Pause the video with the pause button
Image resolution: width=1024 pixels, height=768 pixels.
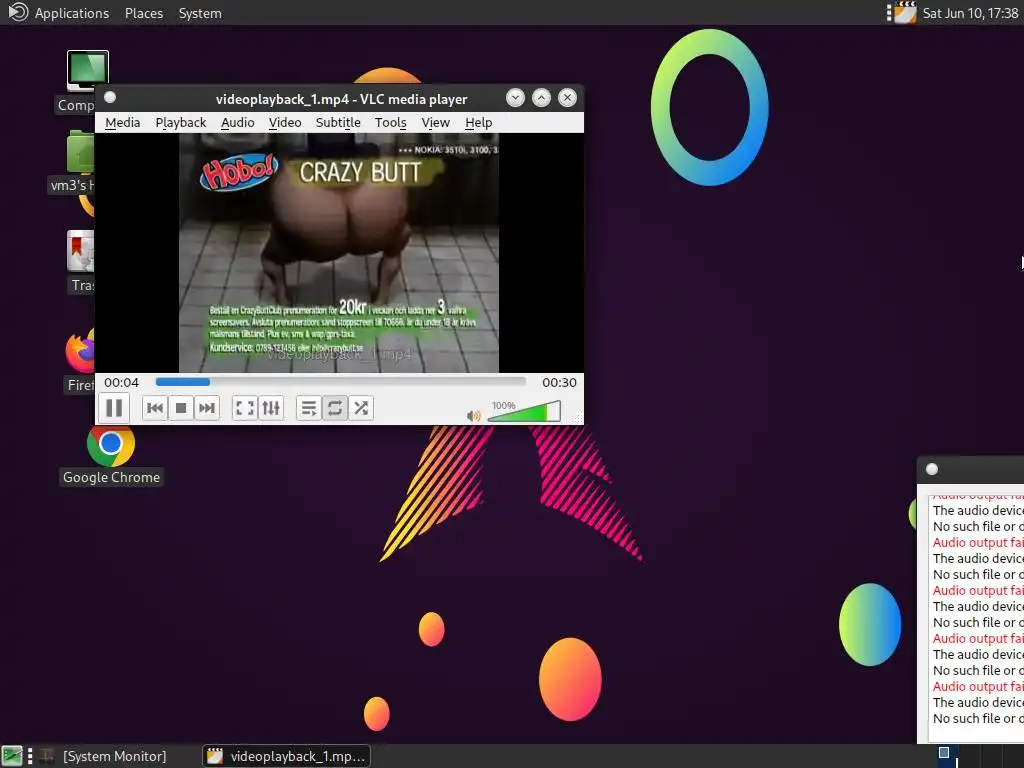point(114,408)
